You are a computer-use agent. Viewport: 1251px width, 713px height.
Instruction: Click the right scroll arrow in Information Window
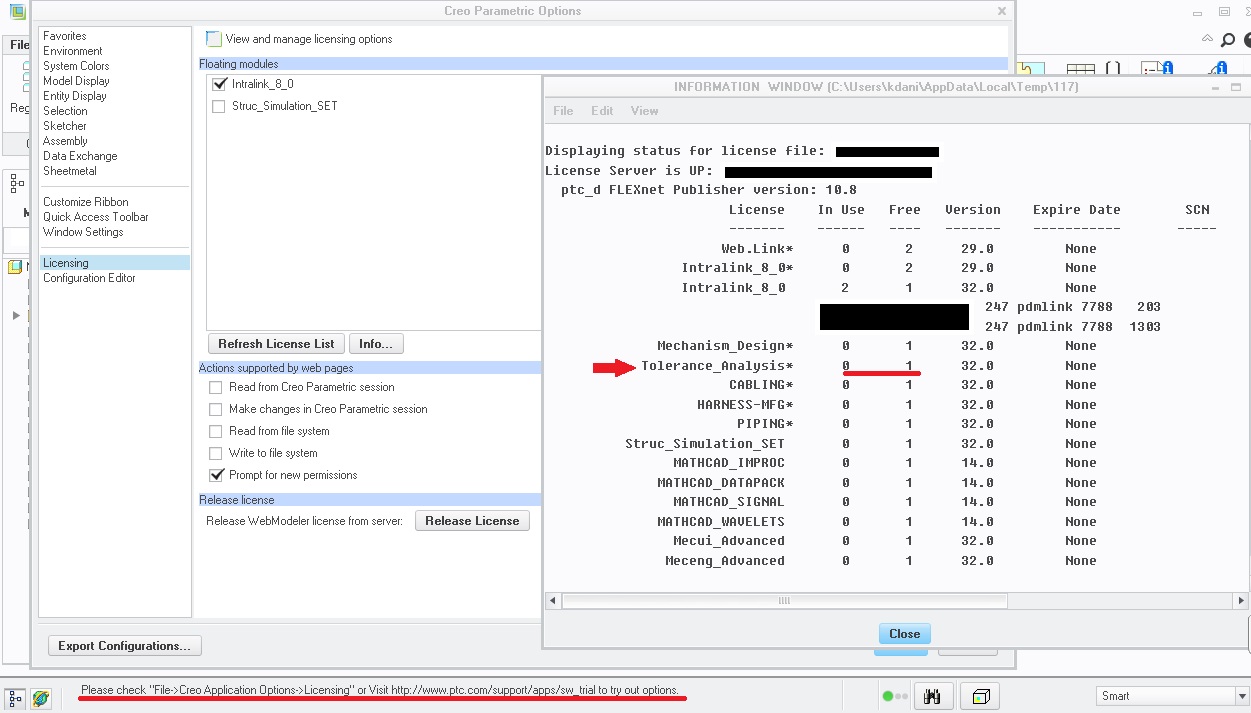1241,601
